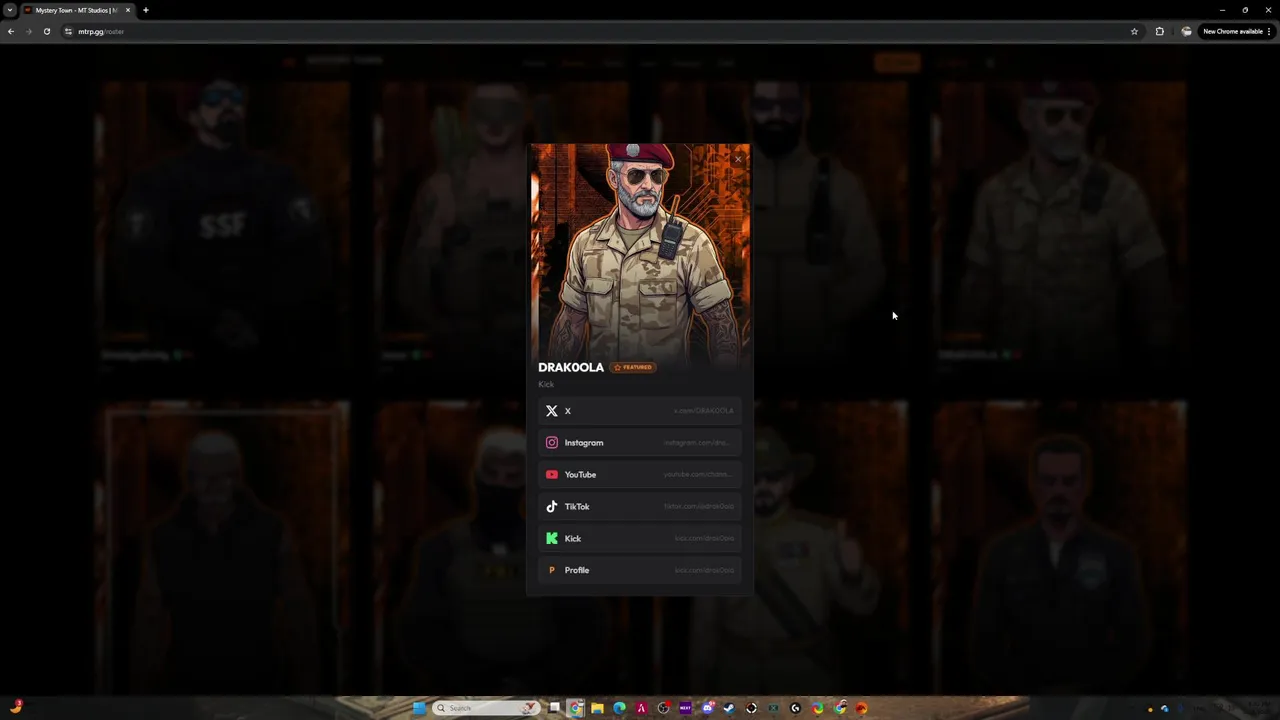Viewport: 1280px width, 720px height.
Task: Go forward in browser history
Action: (x=28, y=31)
